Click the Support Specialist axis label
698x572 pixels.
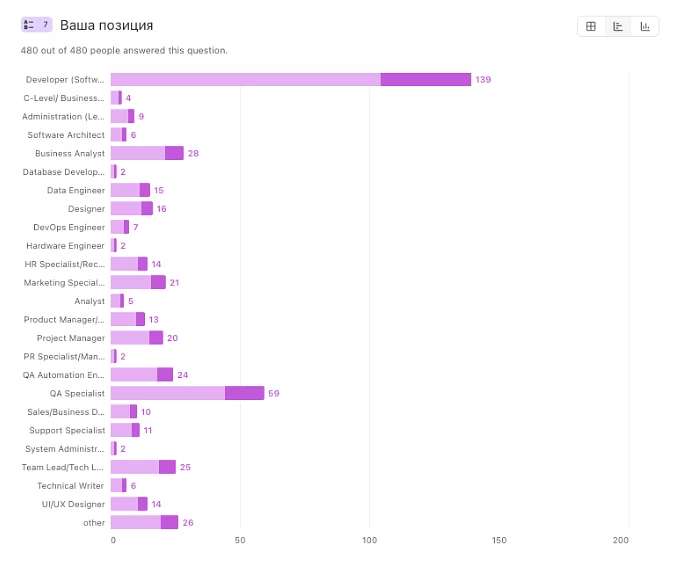(66, 430)
